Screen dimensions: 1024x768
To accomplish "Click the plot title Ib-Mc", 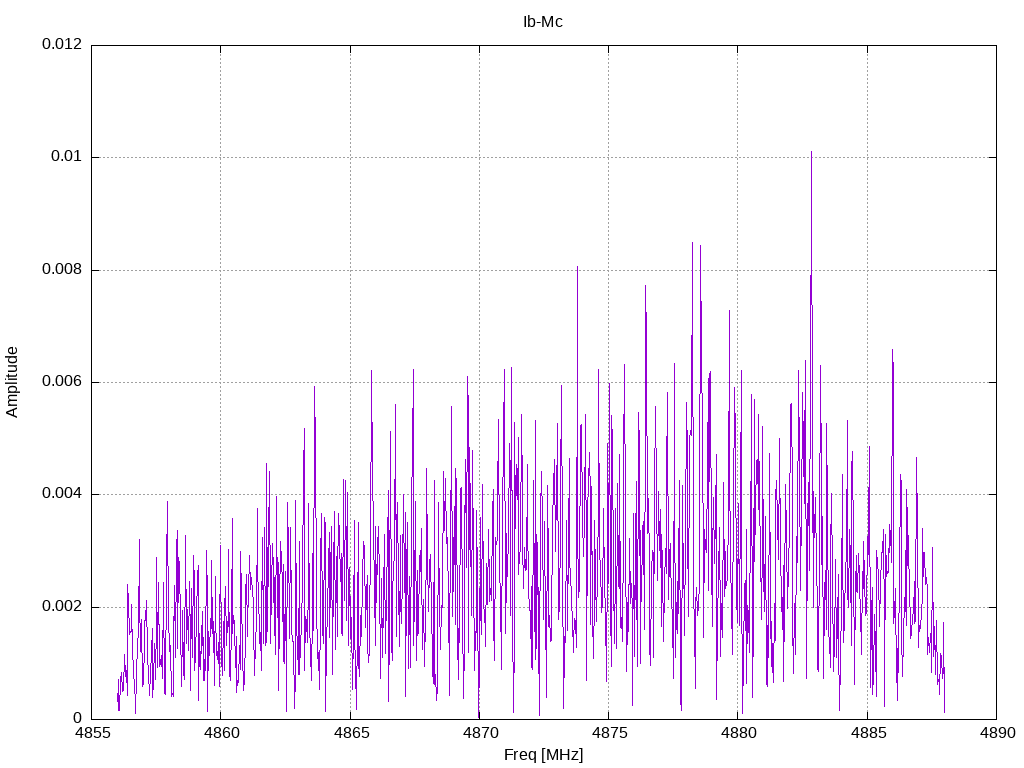I will pyautogui.click(x=543, y=22).
